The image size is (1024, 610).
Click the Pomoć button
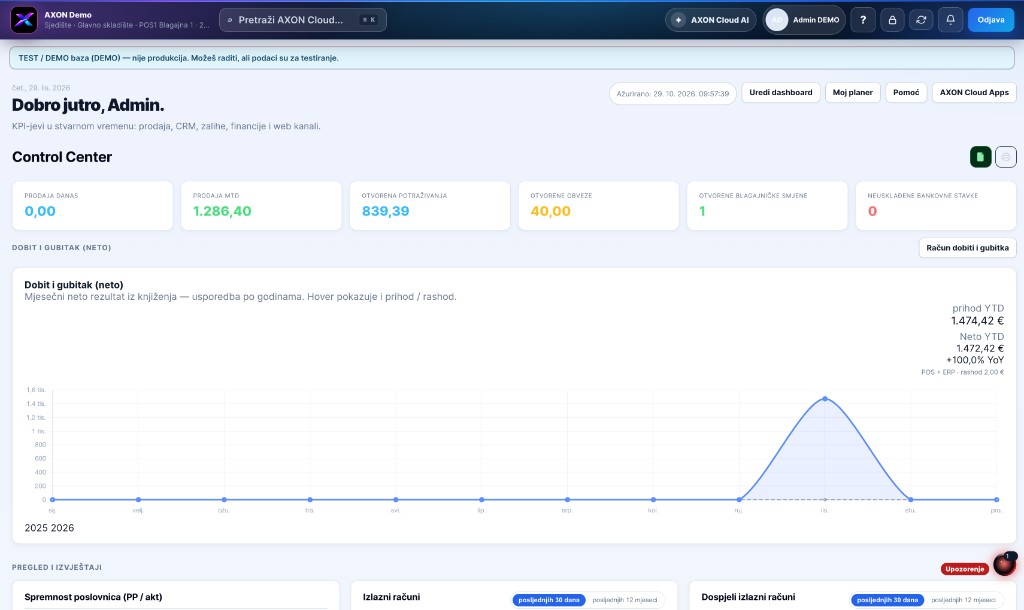coord(906,93)
